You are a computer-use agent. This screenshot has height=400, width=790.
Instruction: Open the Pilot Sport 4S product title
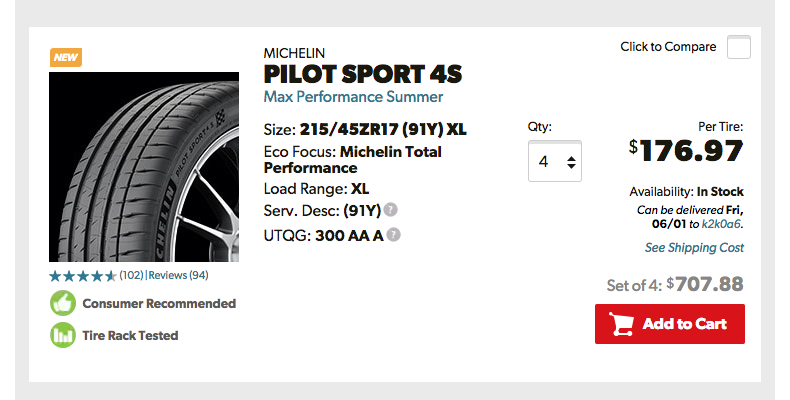point(362,75)
